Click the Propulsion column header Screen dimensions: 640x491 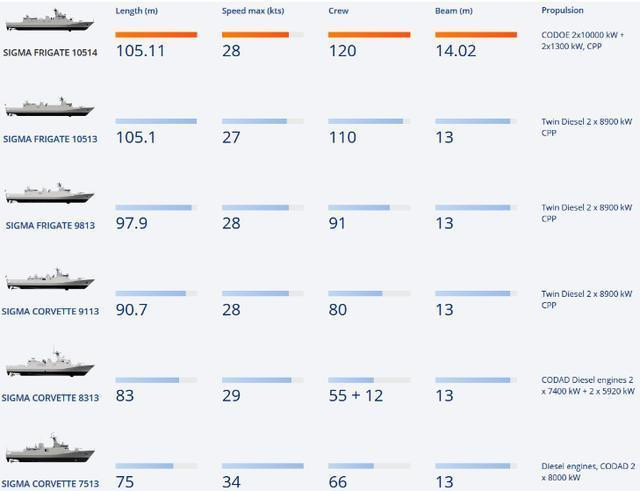(x=562, y=10)
